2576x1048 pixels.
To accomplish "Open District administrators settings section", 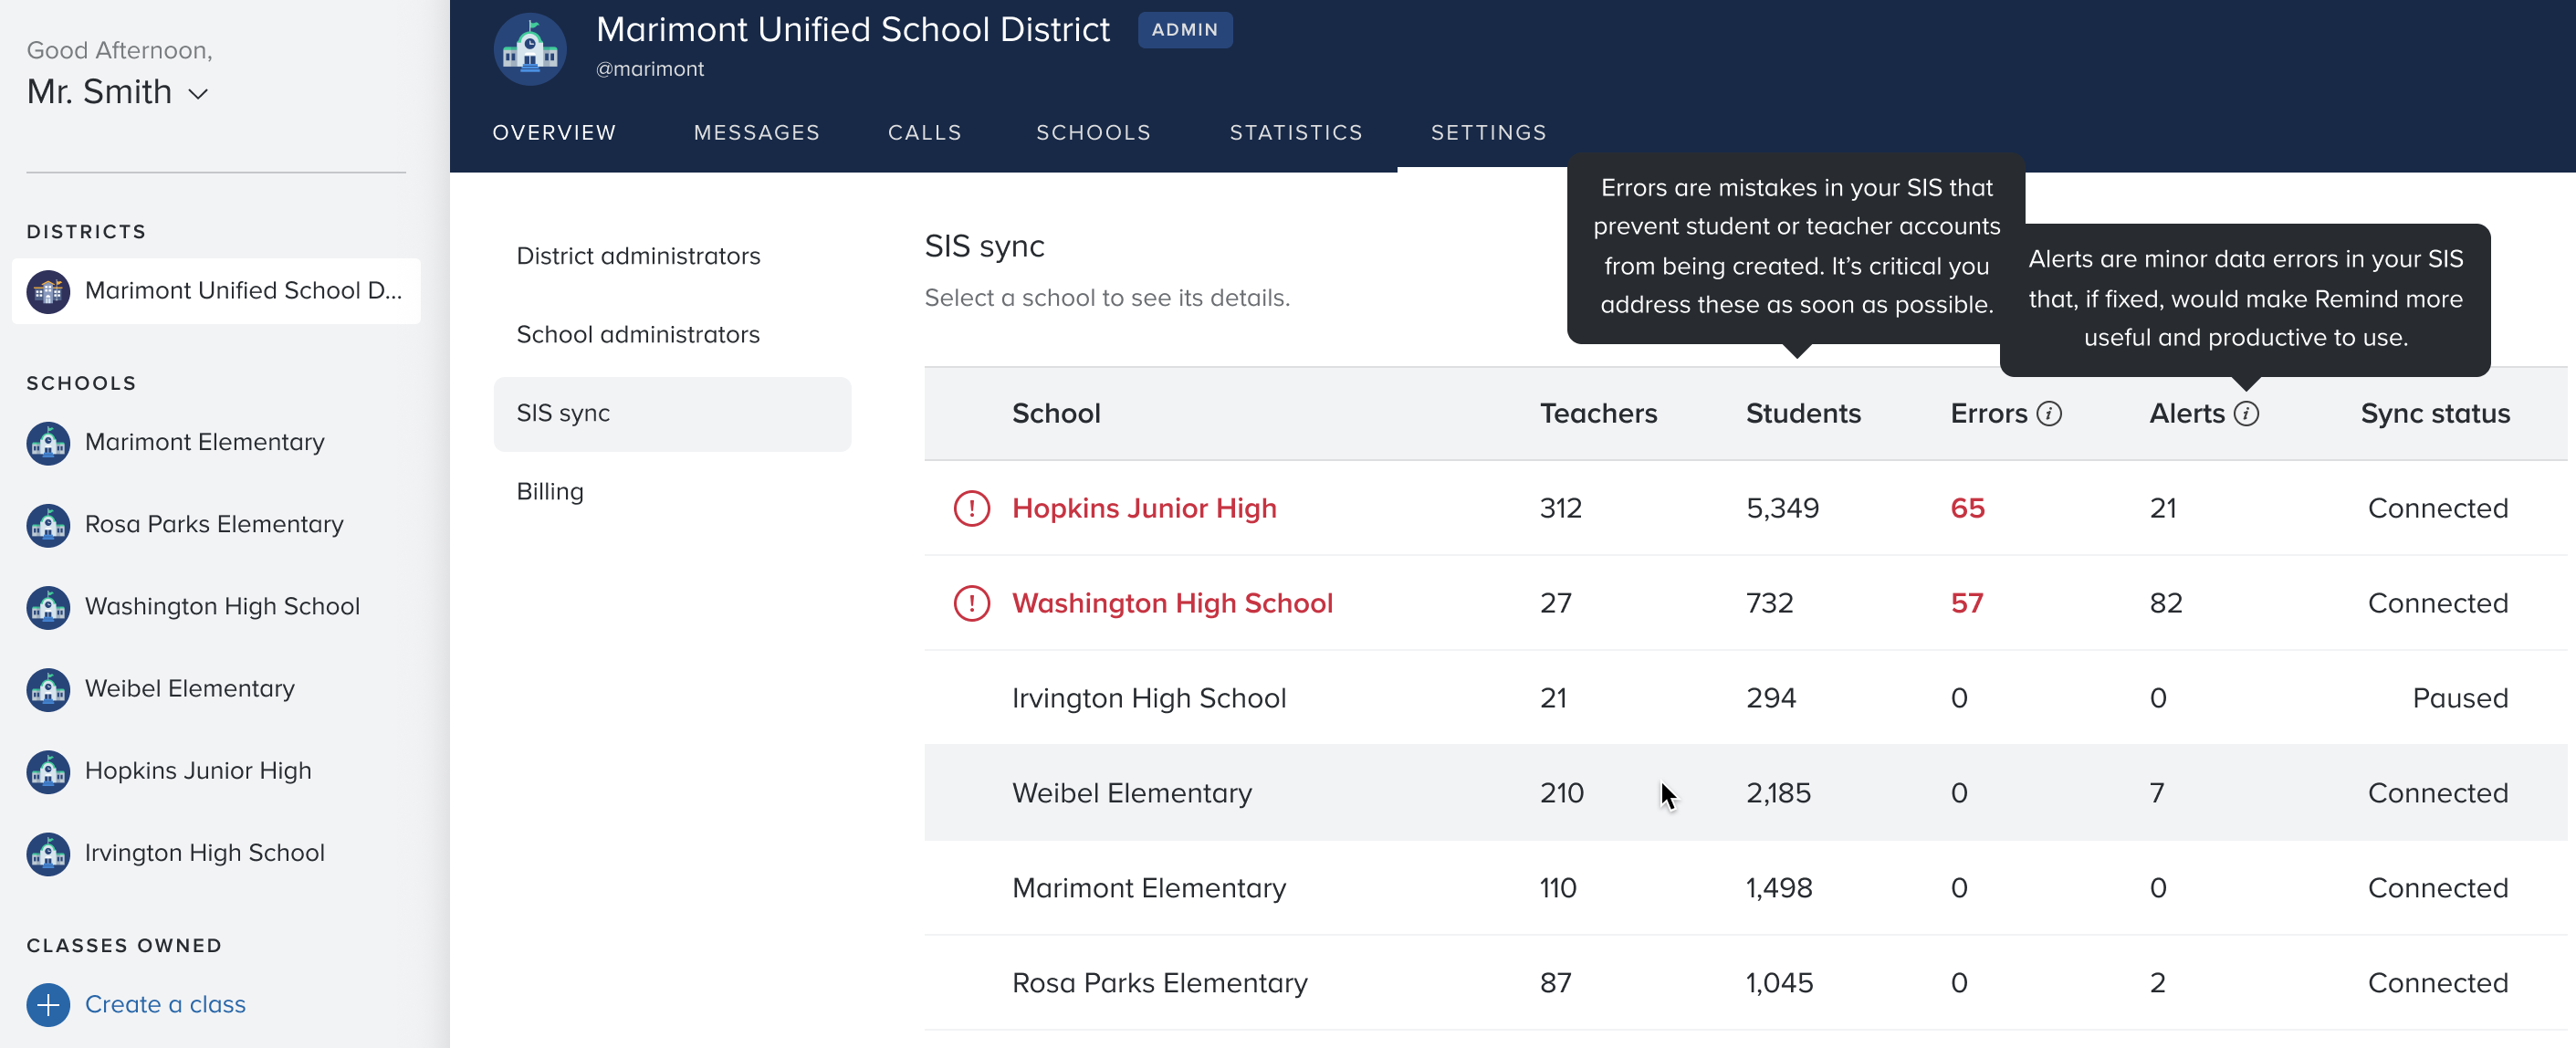I will (x=638, y=256).
